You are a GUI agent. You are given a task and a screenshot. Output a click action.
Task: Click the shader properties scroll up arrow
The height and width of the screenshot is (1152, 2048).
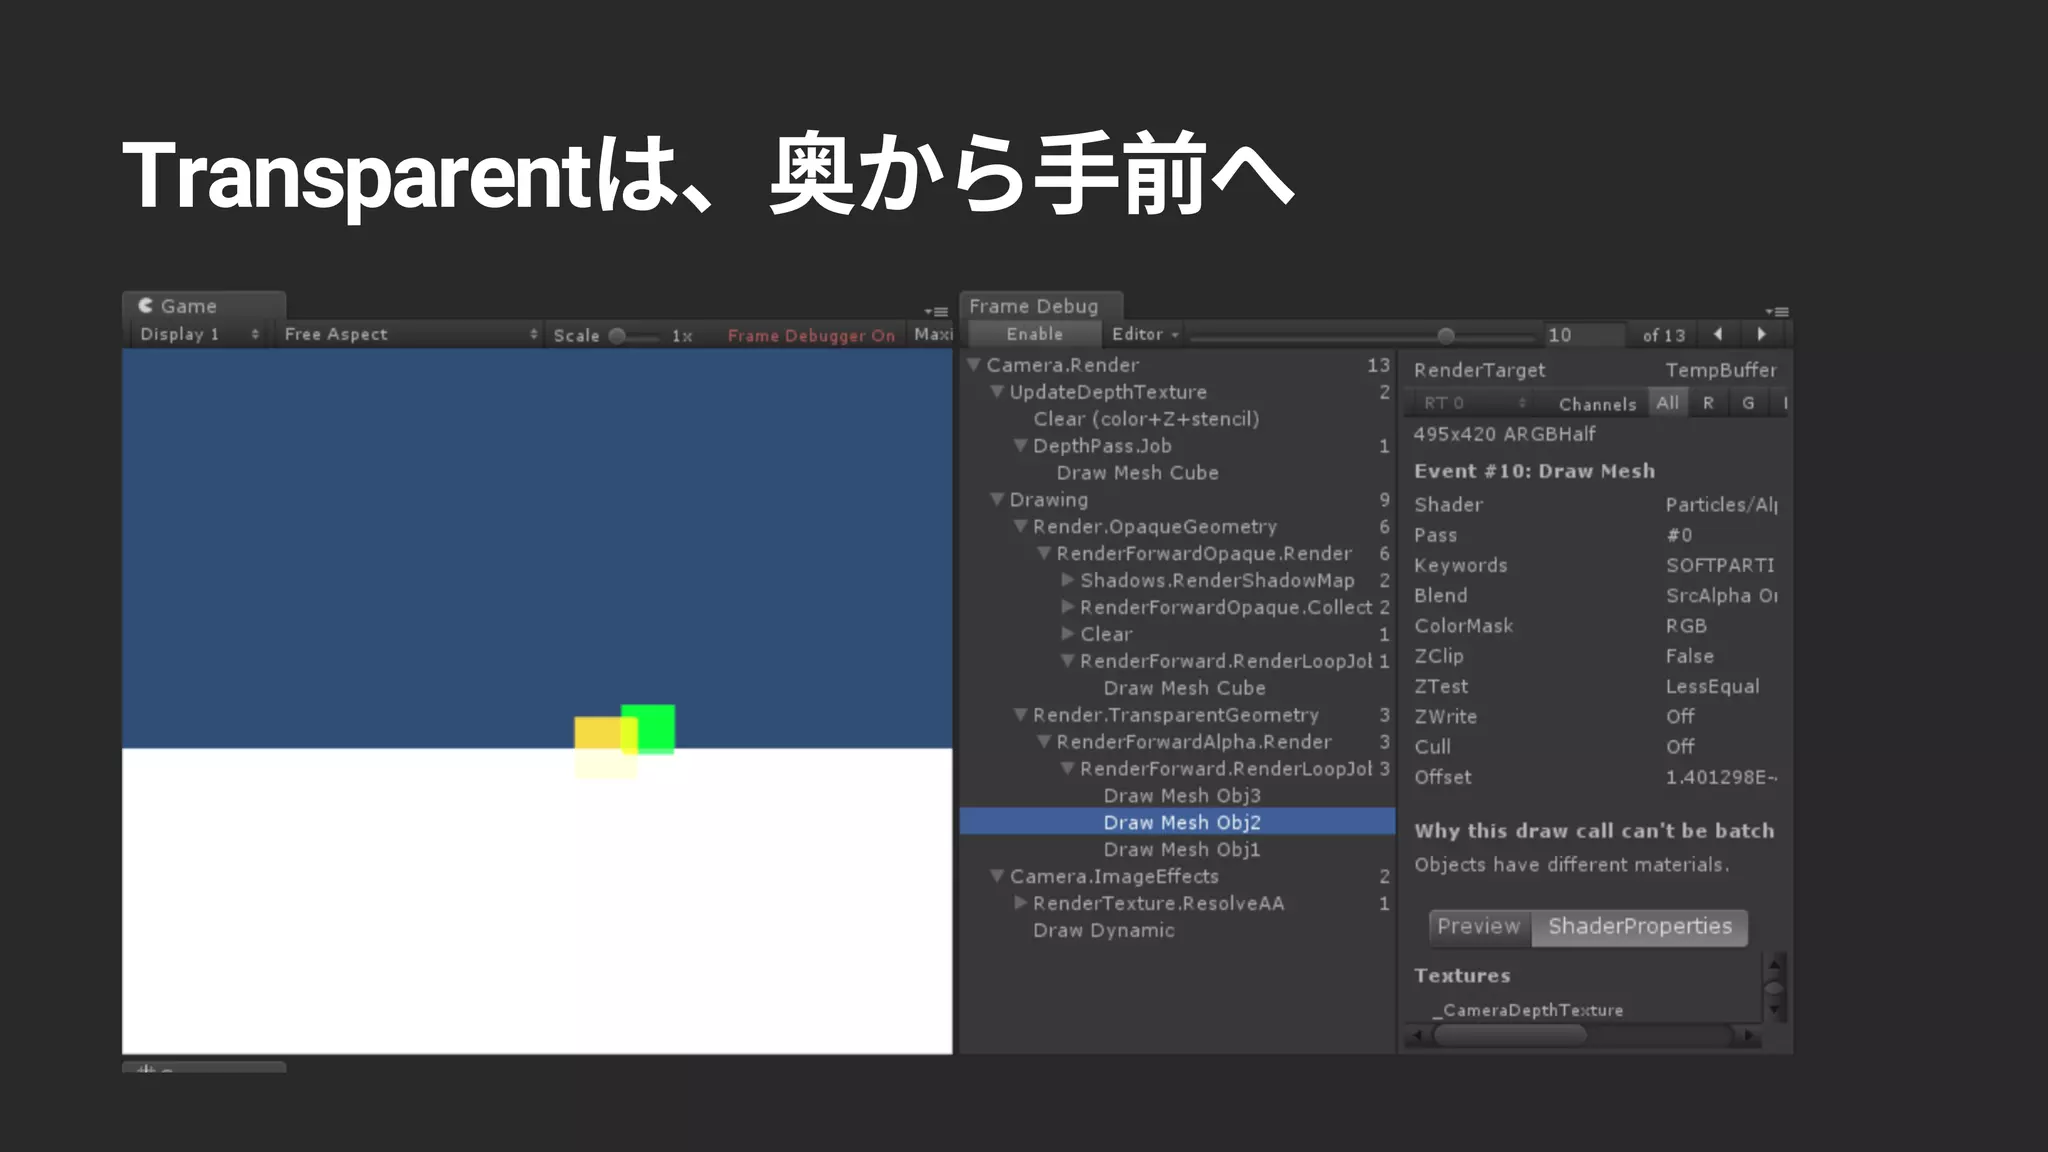tap(1775, 964)
